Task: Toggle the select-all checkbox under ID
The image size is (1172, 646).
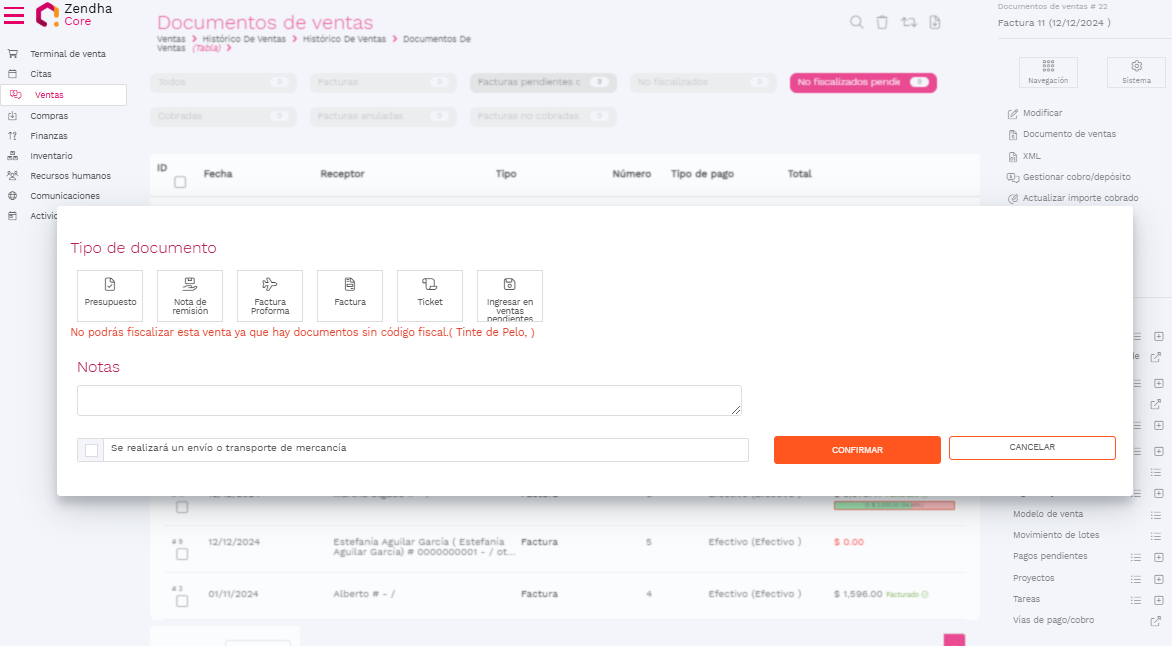Action: [180, 182]
